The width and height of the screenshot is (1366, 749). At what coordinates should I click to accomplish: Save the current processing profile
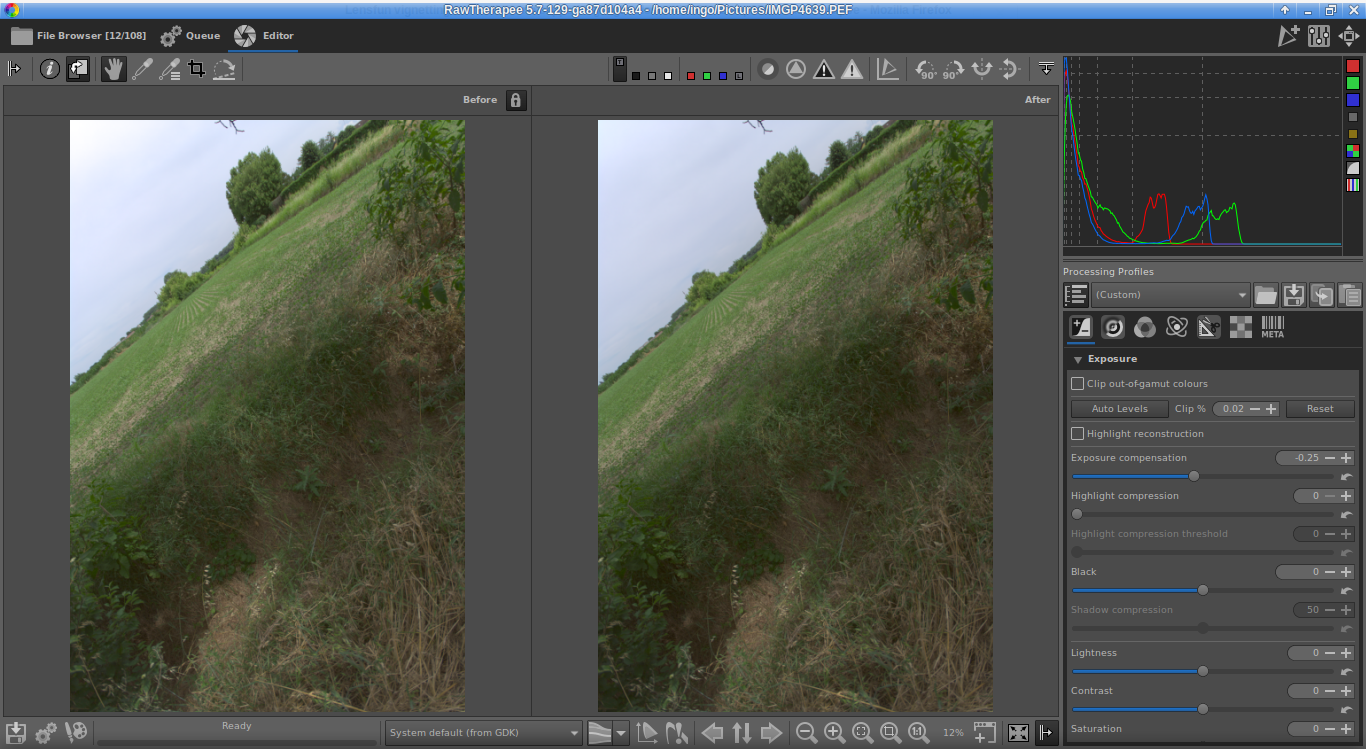1294,295
